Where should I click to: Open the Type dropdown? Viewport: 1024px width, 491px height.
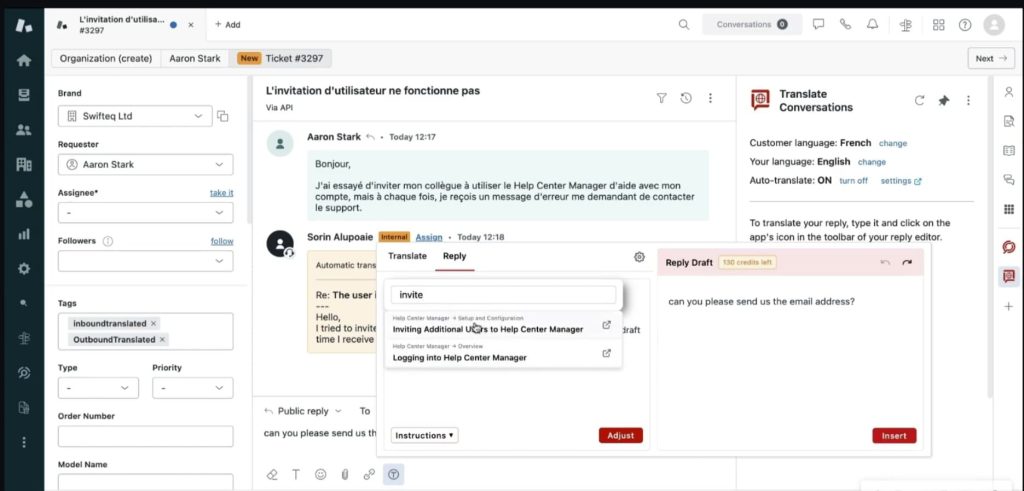click(98, 388)
